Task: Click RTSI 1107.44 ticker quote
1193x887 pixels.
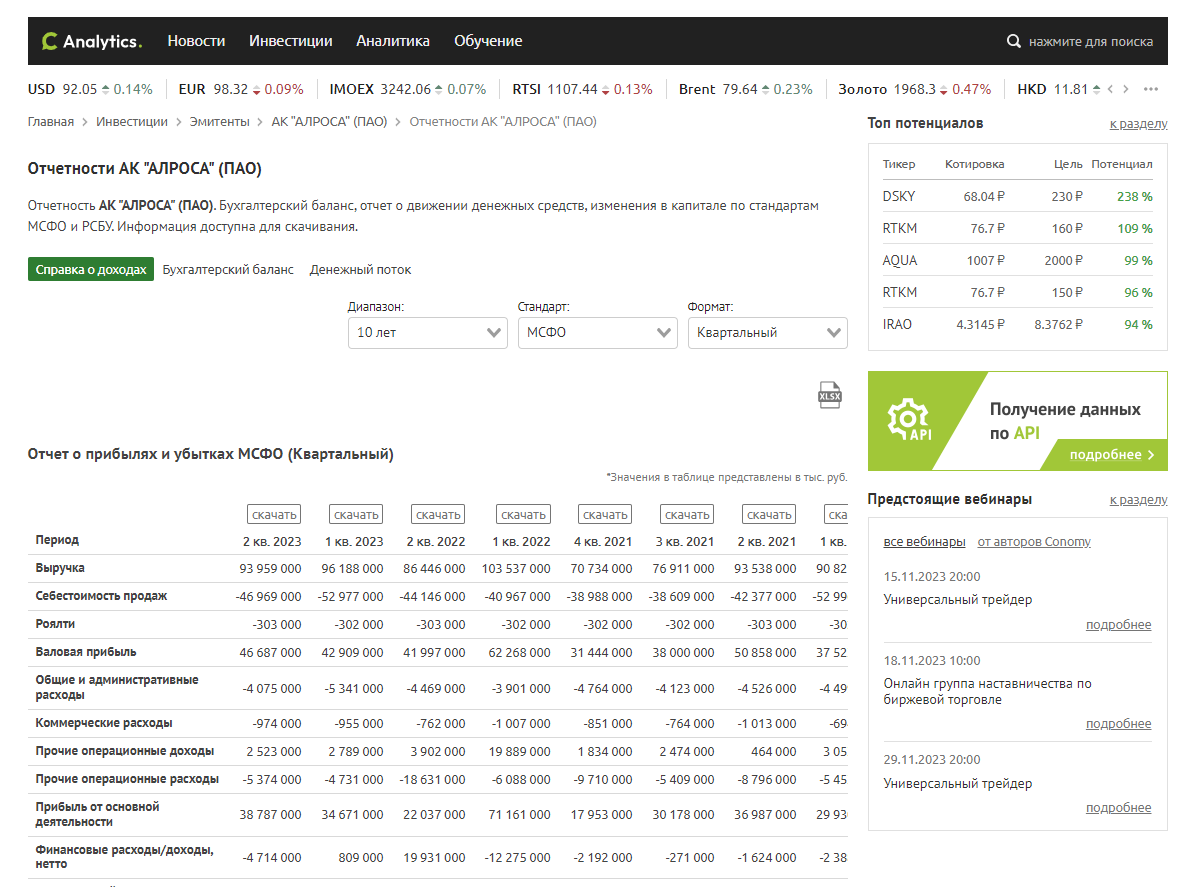Action: pos(582,89)
